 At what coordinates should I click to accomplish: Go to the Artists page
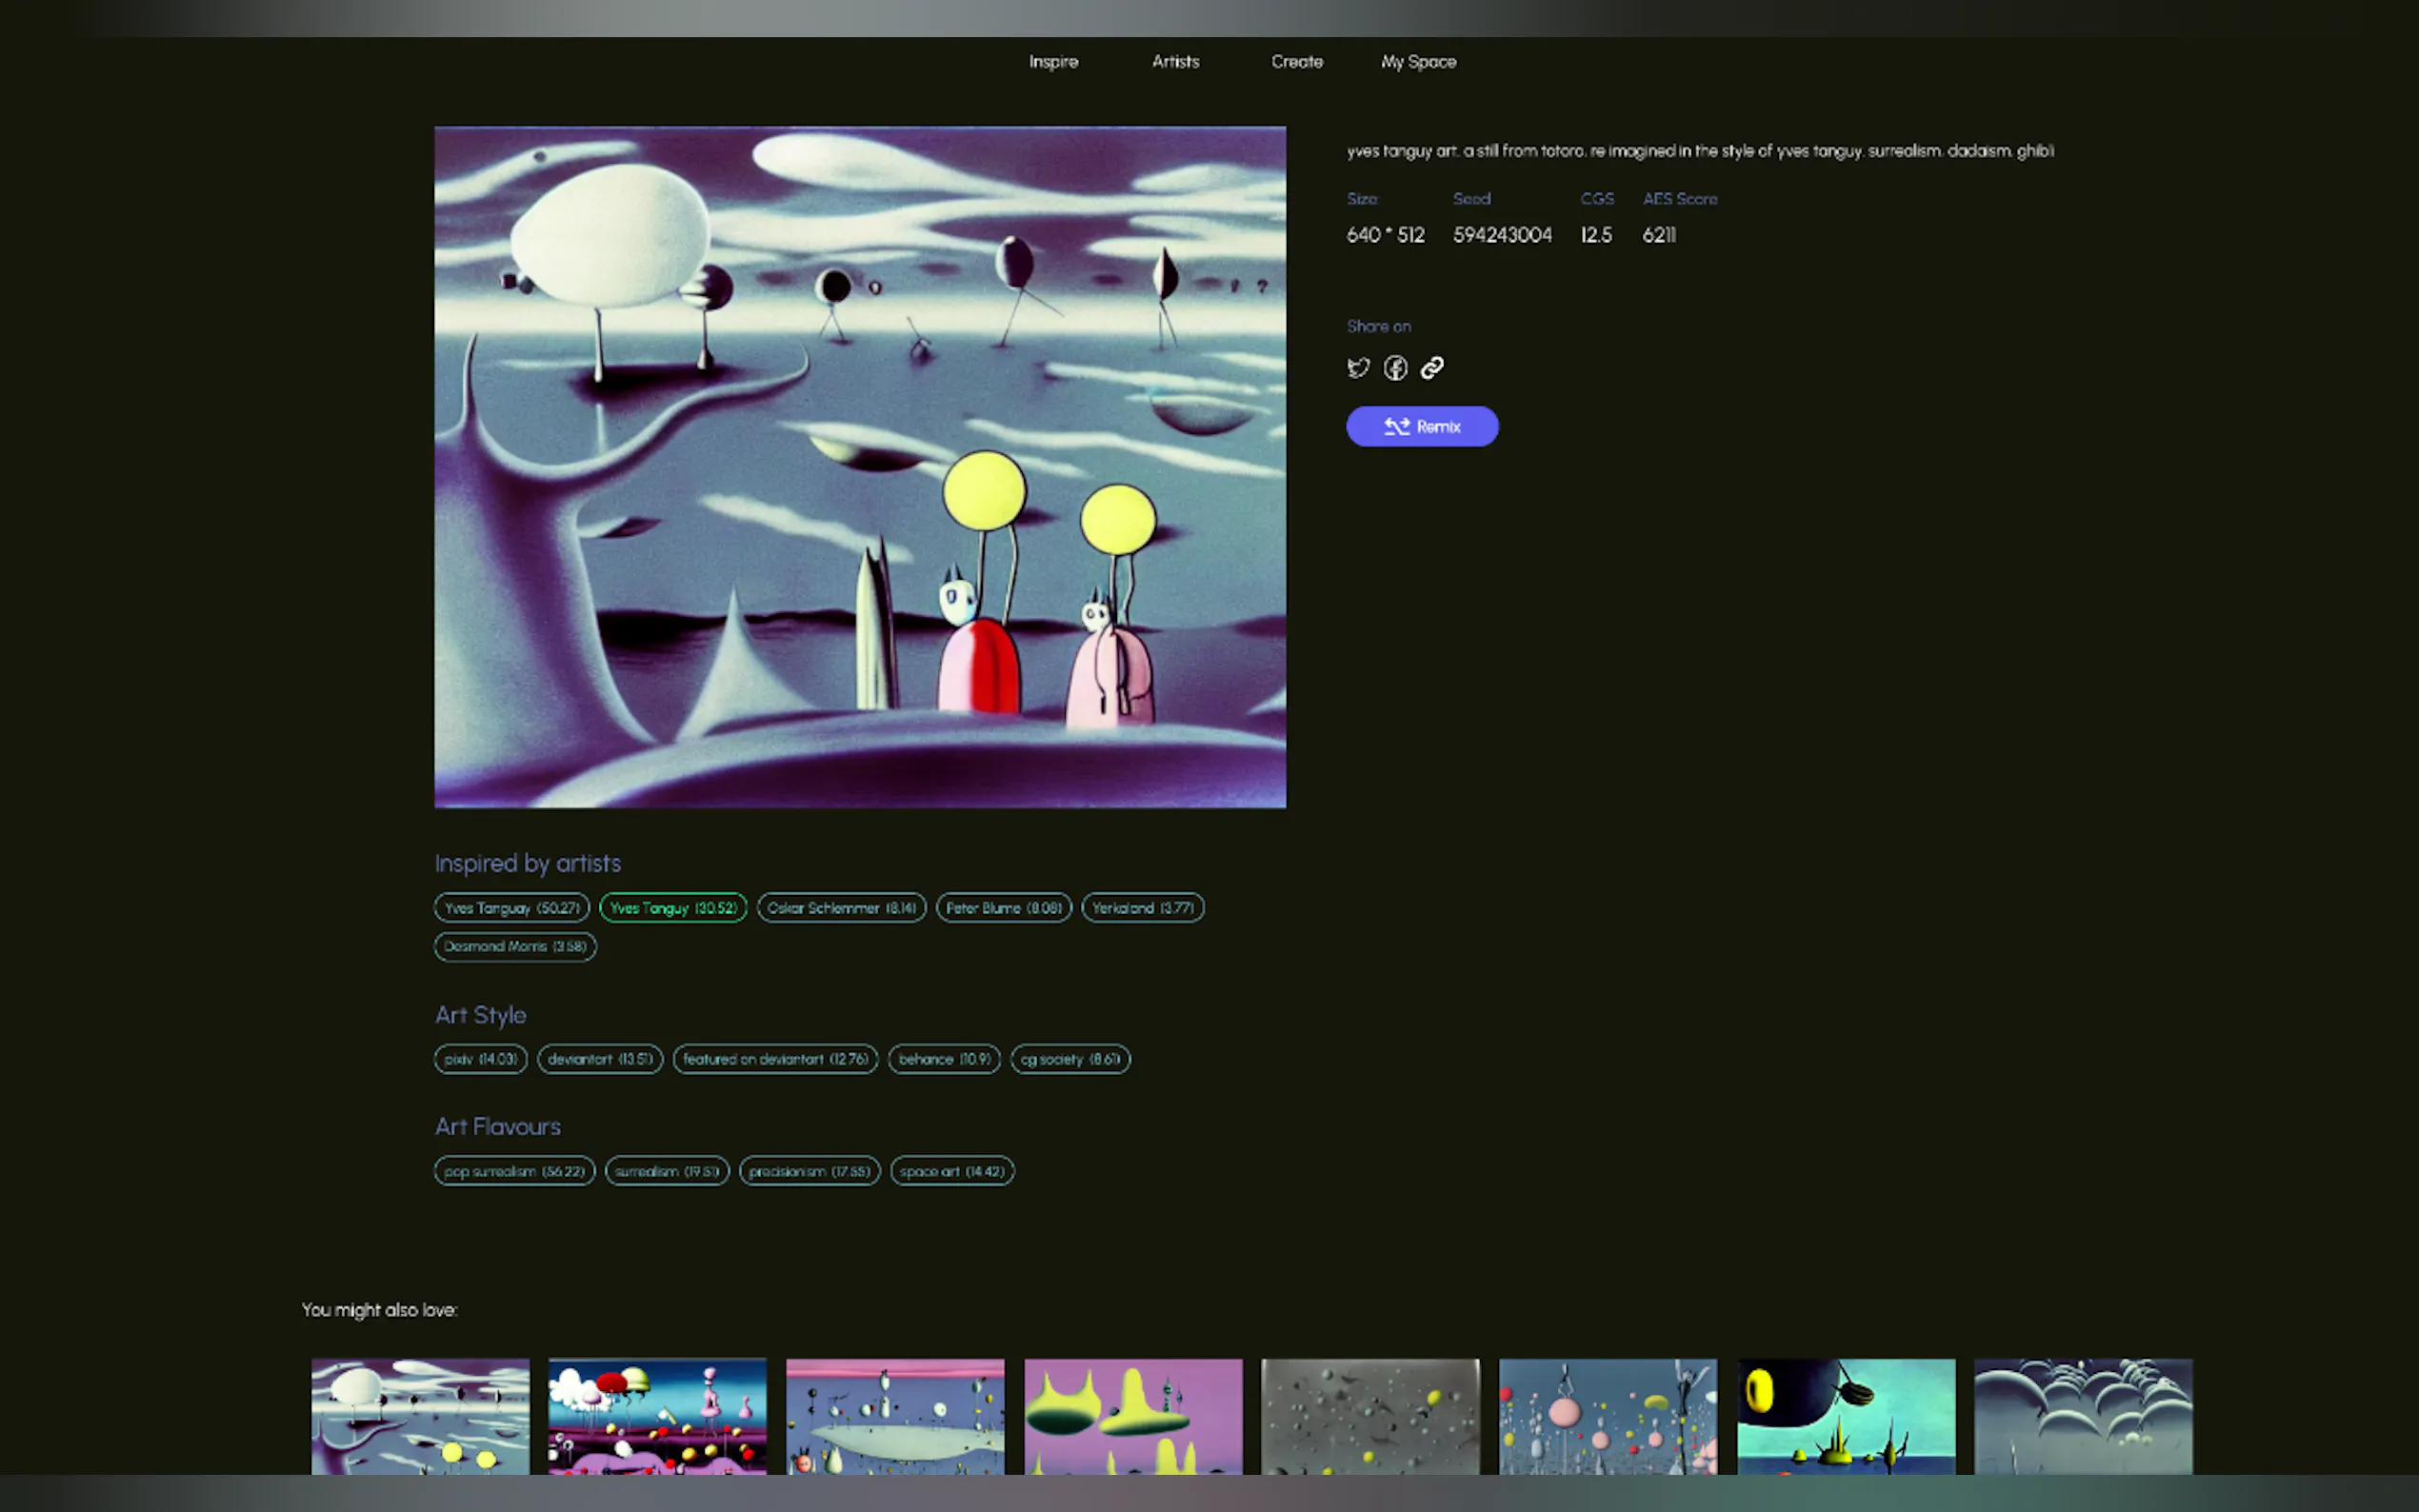tap(1175, 62)
